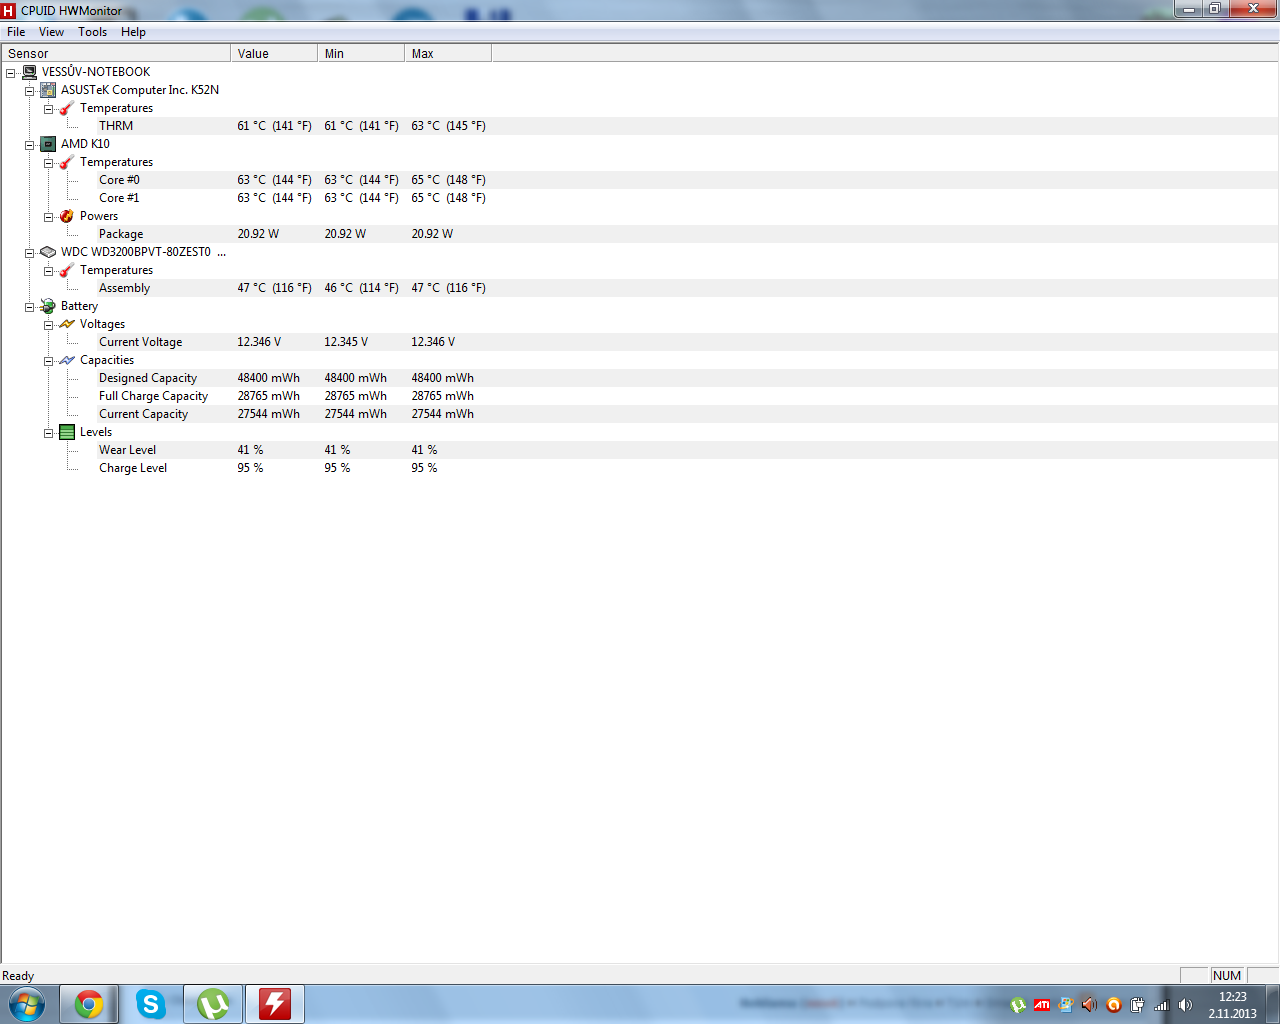Click the 20.92 W value cell

258,234
